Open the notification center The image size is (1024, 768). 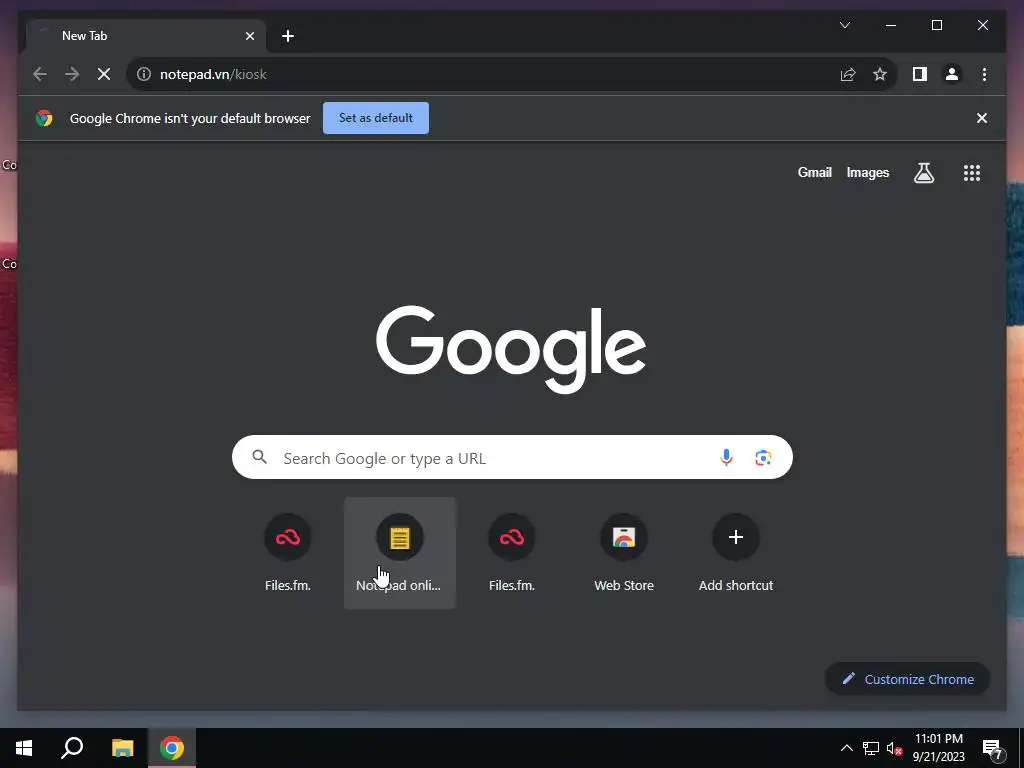993,749
